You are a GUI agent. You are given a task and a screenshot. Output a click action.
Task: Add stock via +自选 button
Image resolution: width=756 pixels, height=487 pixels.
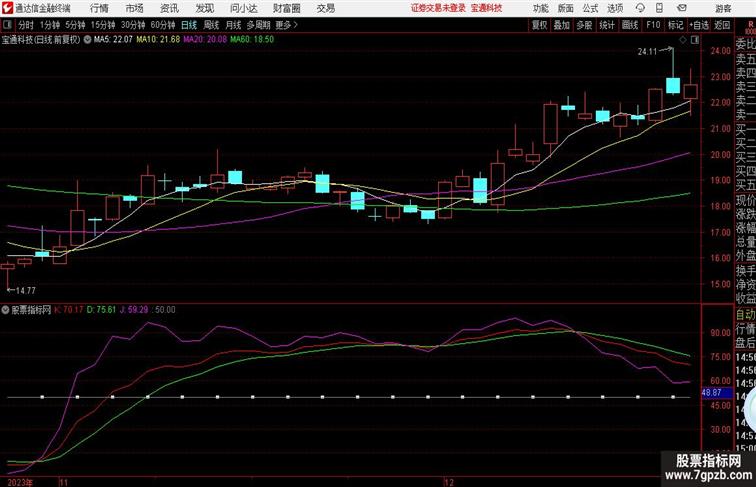[x=699, y=25]
